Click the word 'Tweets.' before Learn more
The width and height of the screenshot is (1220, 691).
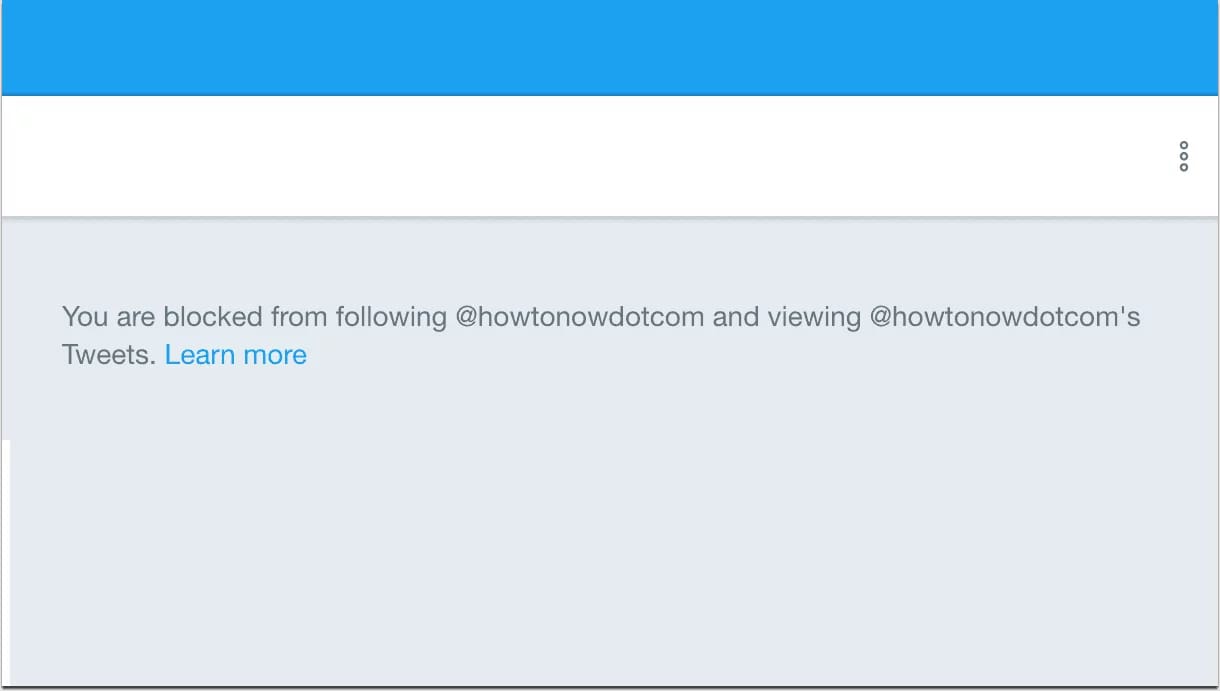click(109, 355)
